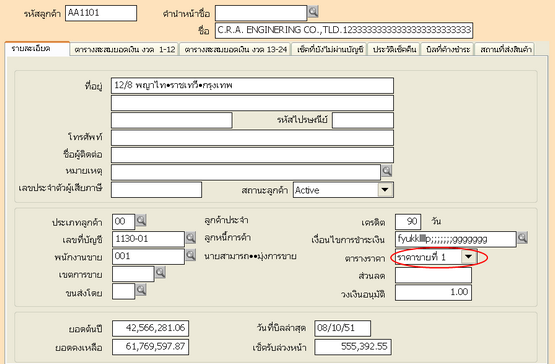Image resolution: width=555 pixels, height=364 pixels.
Task: Select ราคาขายที่ 1 combo box text
Action: coord(421,257)
